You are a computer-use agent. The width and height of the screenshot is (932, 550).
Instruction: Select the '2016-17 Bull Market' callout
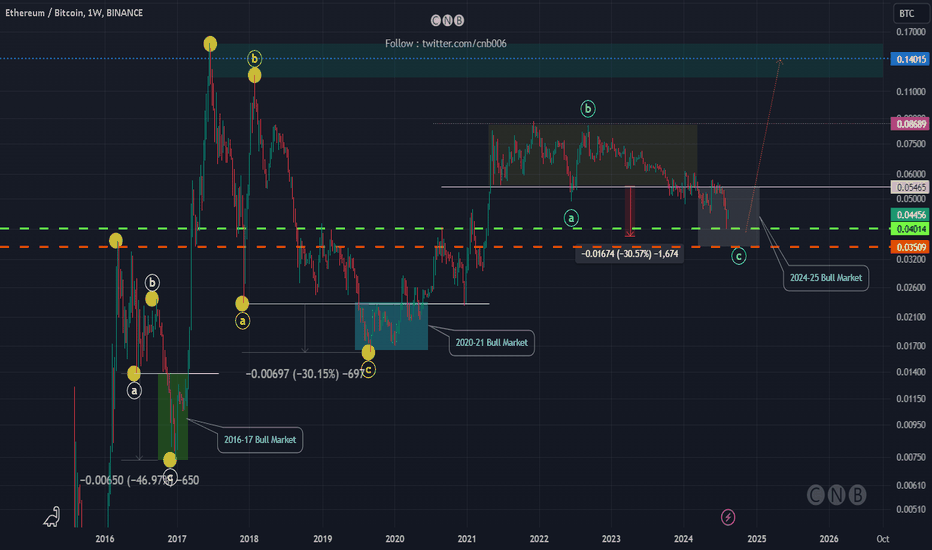[260, 440]
